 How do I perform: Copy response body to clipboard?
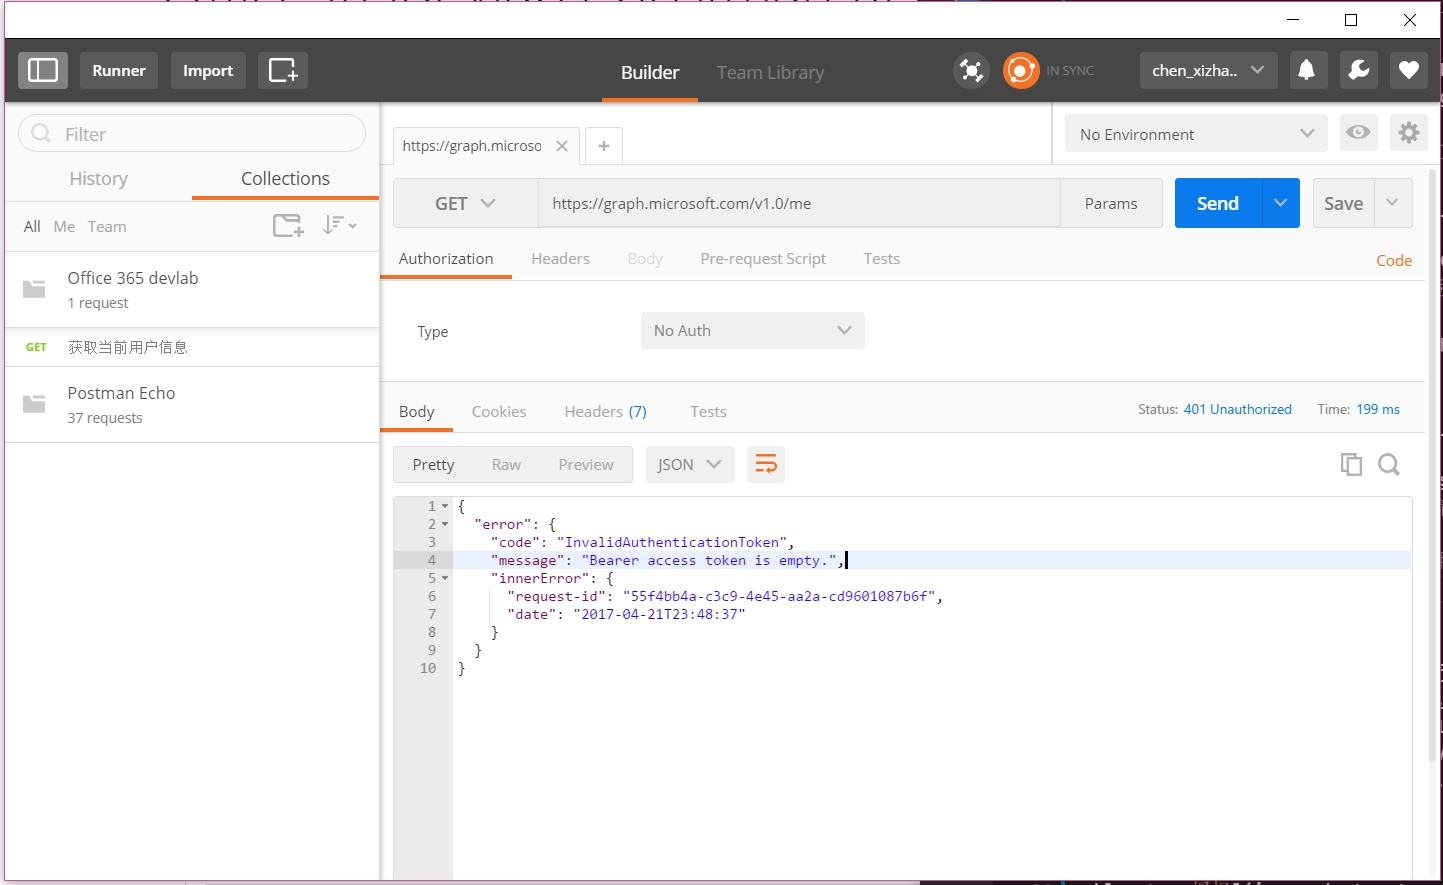[x=1351, y=464]
